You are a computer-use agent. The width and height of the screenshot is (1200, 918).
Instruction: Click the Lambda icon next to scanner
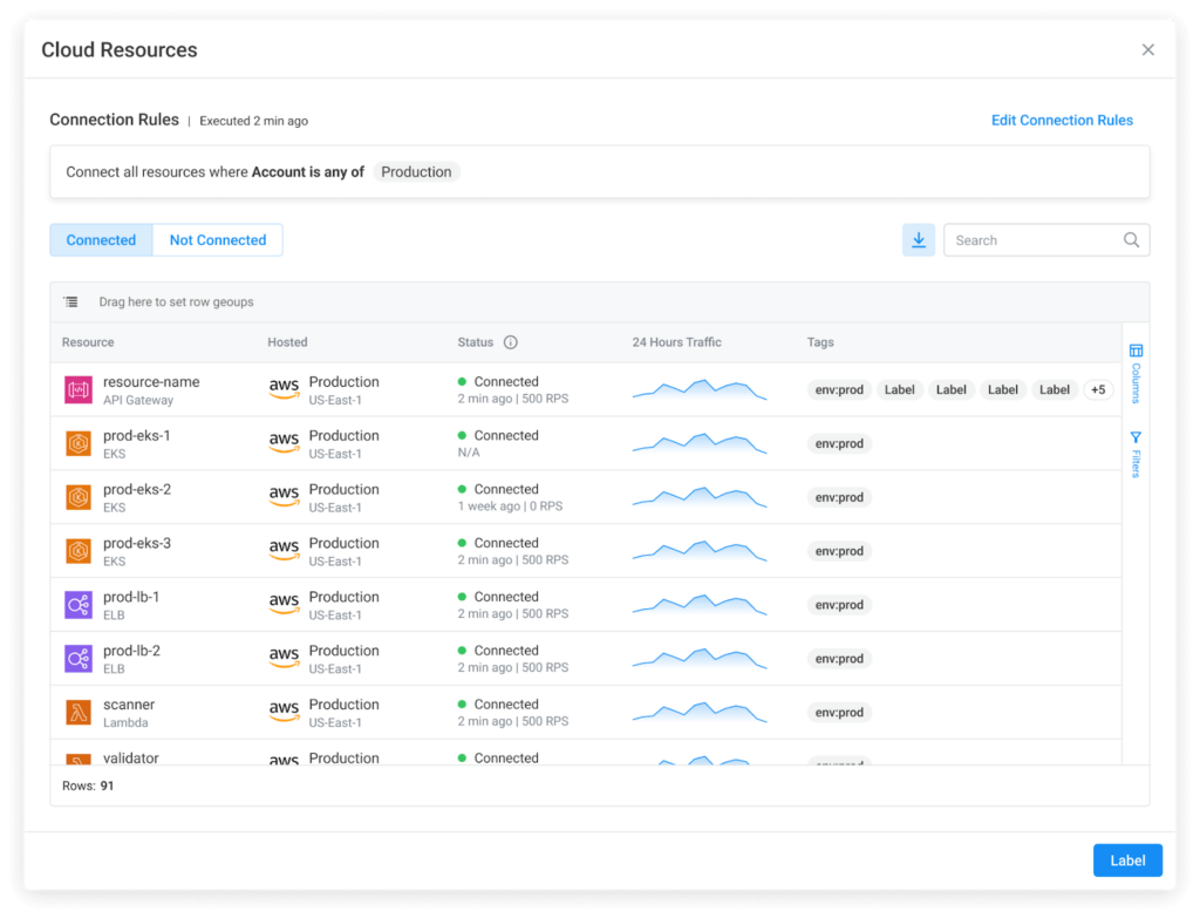[x=78, y=712]
